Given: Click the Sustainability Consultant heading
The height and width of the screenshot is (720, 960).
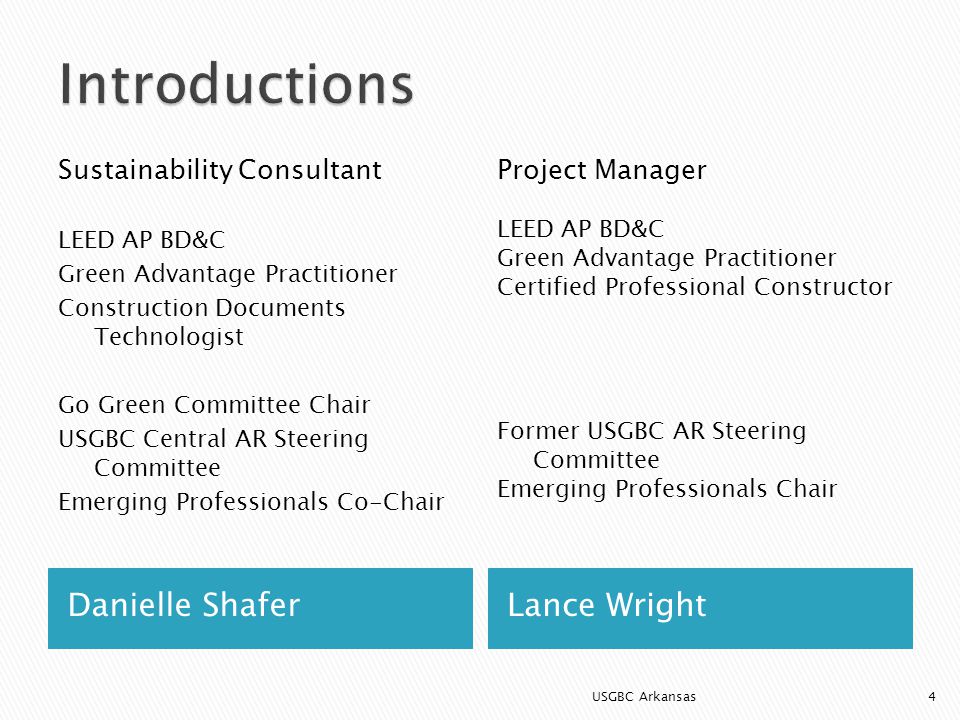Looking at the screenshot, I should coord(220,170).
